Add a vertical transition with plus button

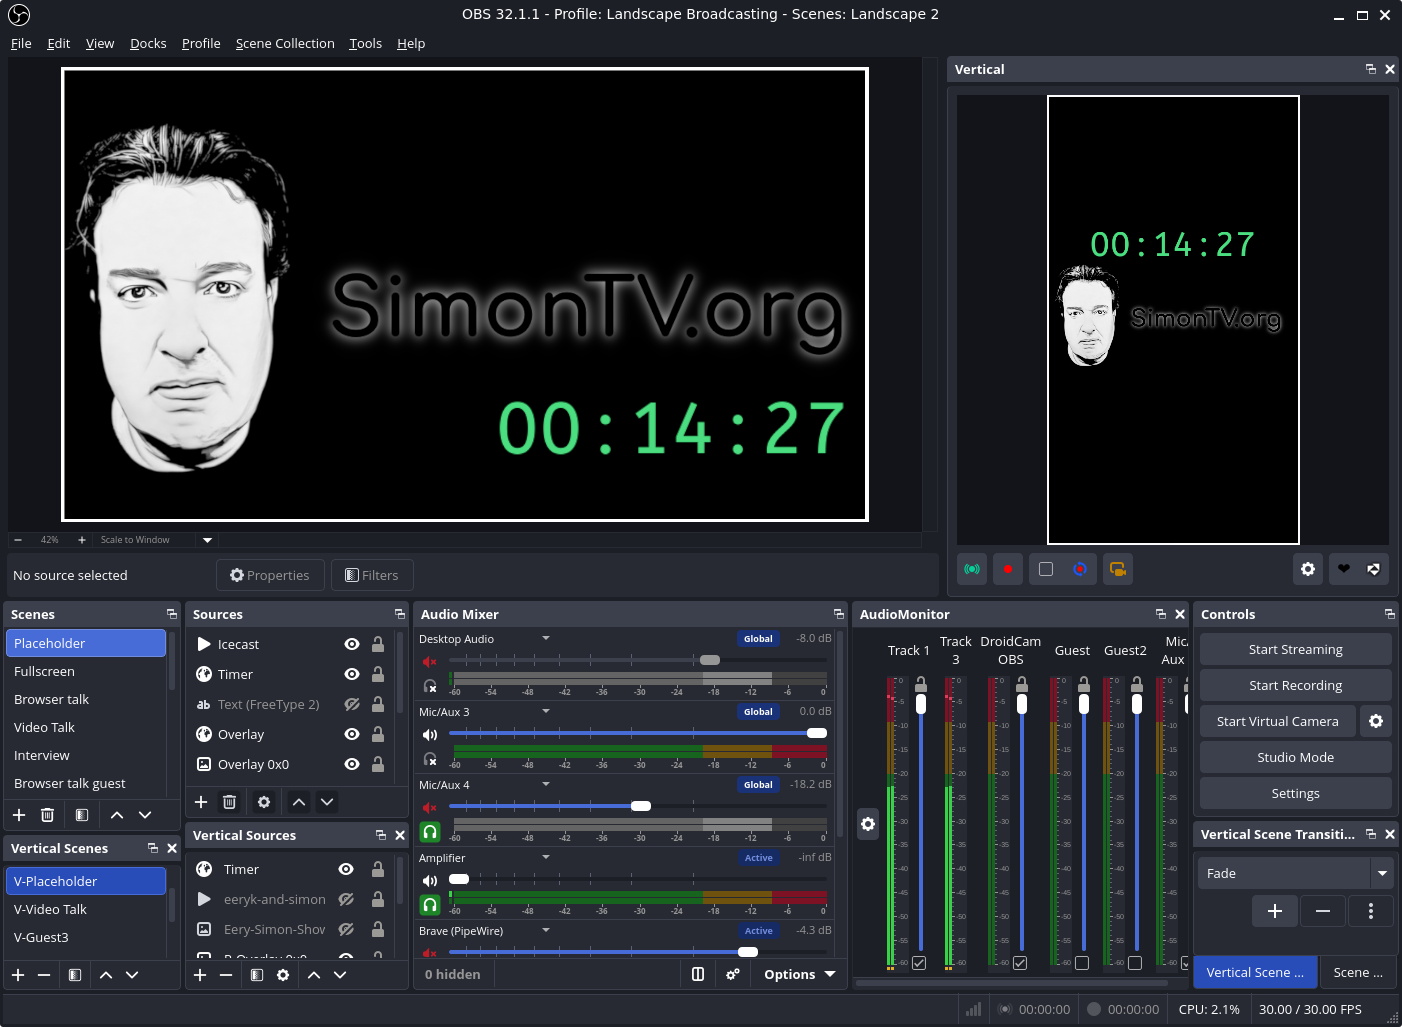point(1275,911)
